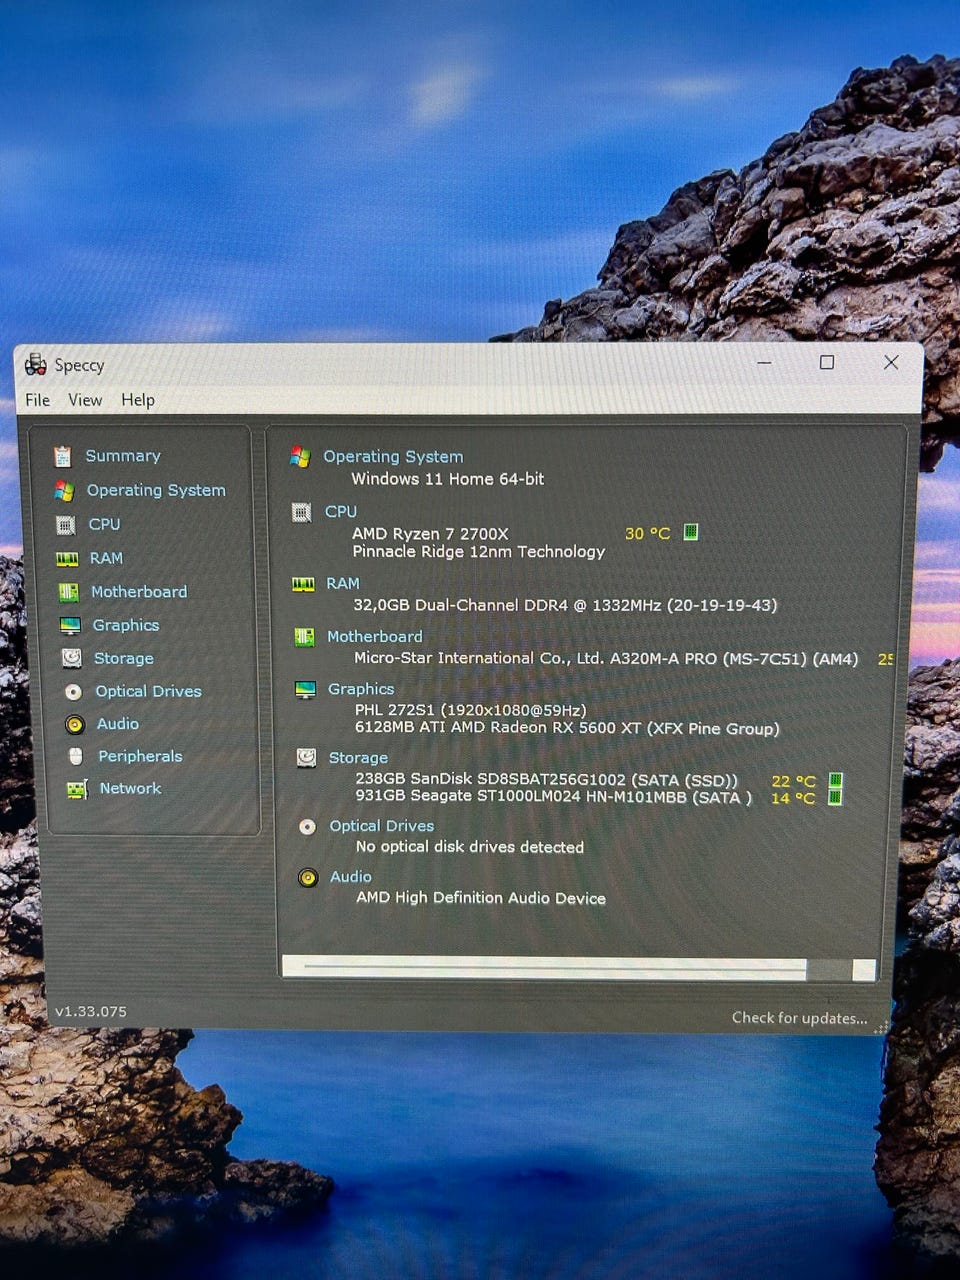Viewport: 960px width, 1280px height.
Task: Select Optical Drives in the sidebar
Action: click(x=148, y=691)
